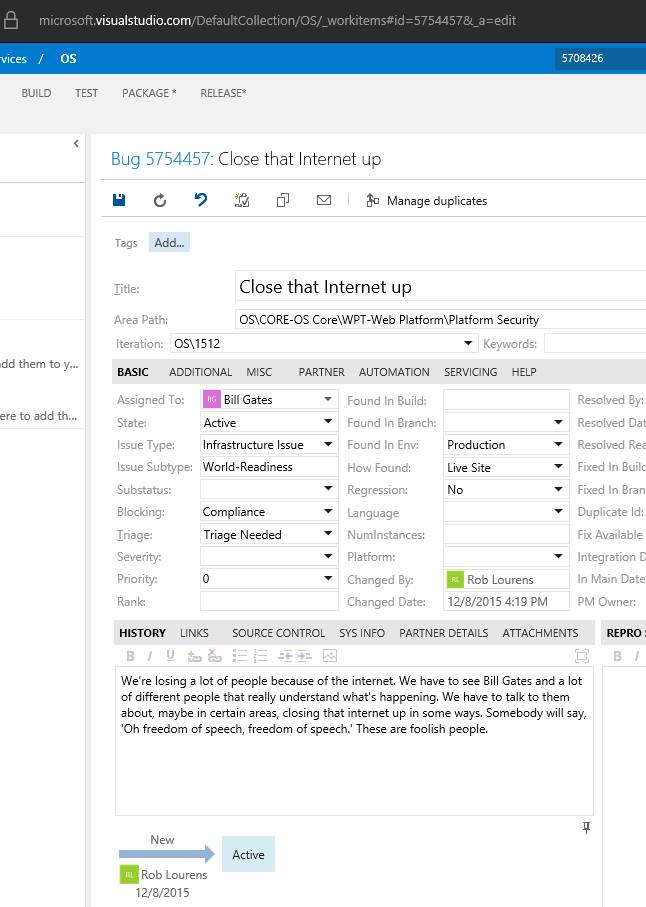Switch to the PARTNER DETAILS tab
Viewport: 646px width, 907px height.
[x=444, y=633]
